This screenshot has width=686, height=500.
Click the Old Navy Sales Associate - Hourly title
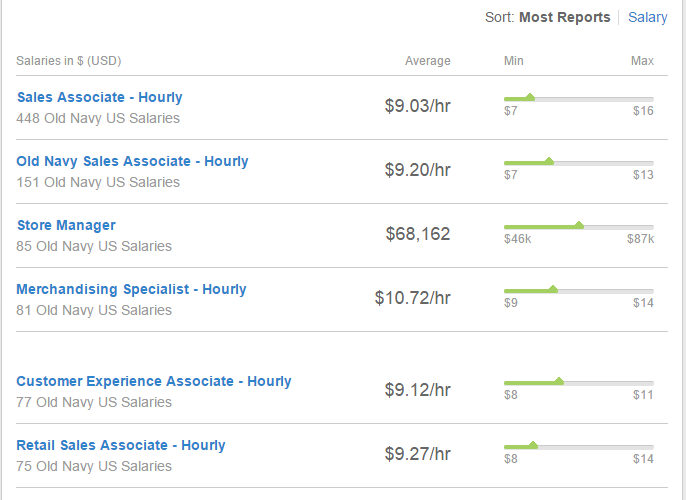[132, 161]
